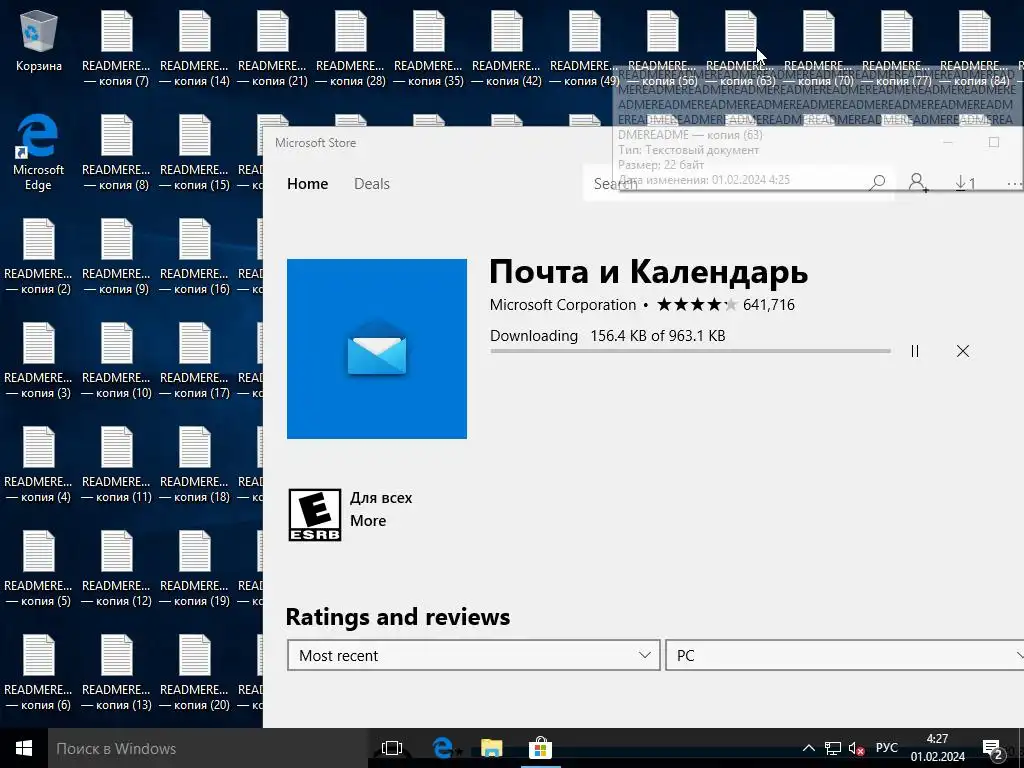Screen dimensions: 1024x768
Task: Select README копия (7) file on desktop
Action: coord(116,48)
